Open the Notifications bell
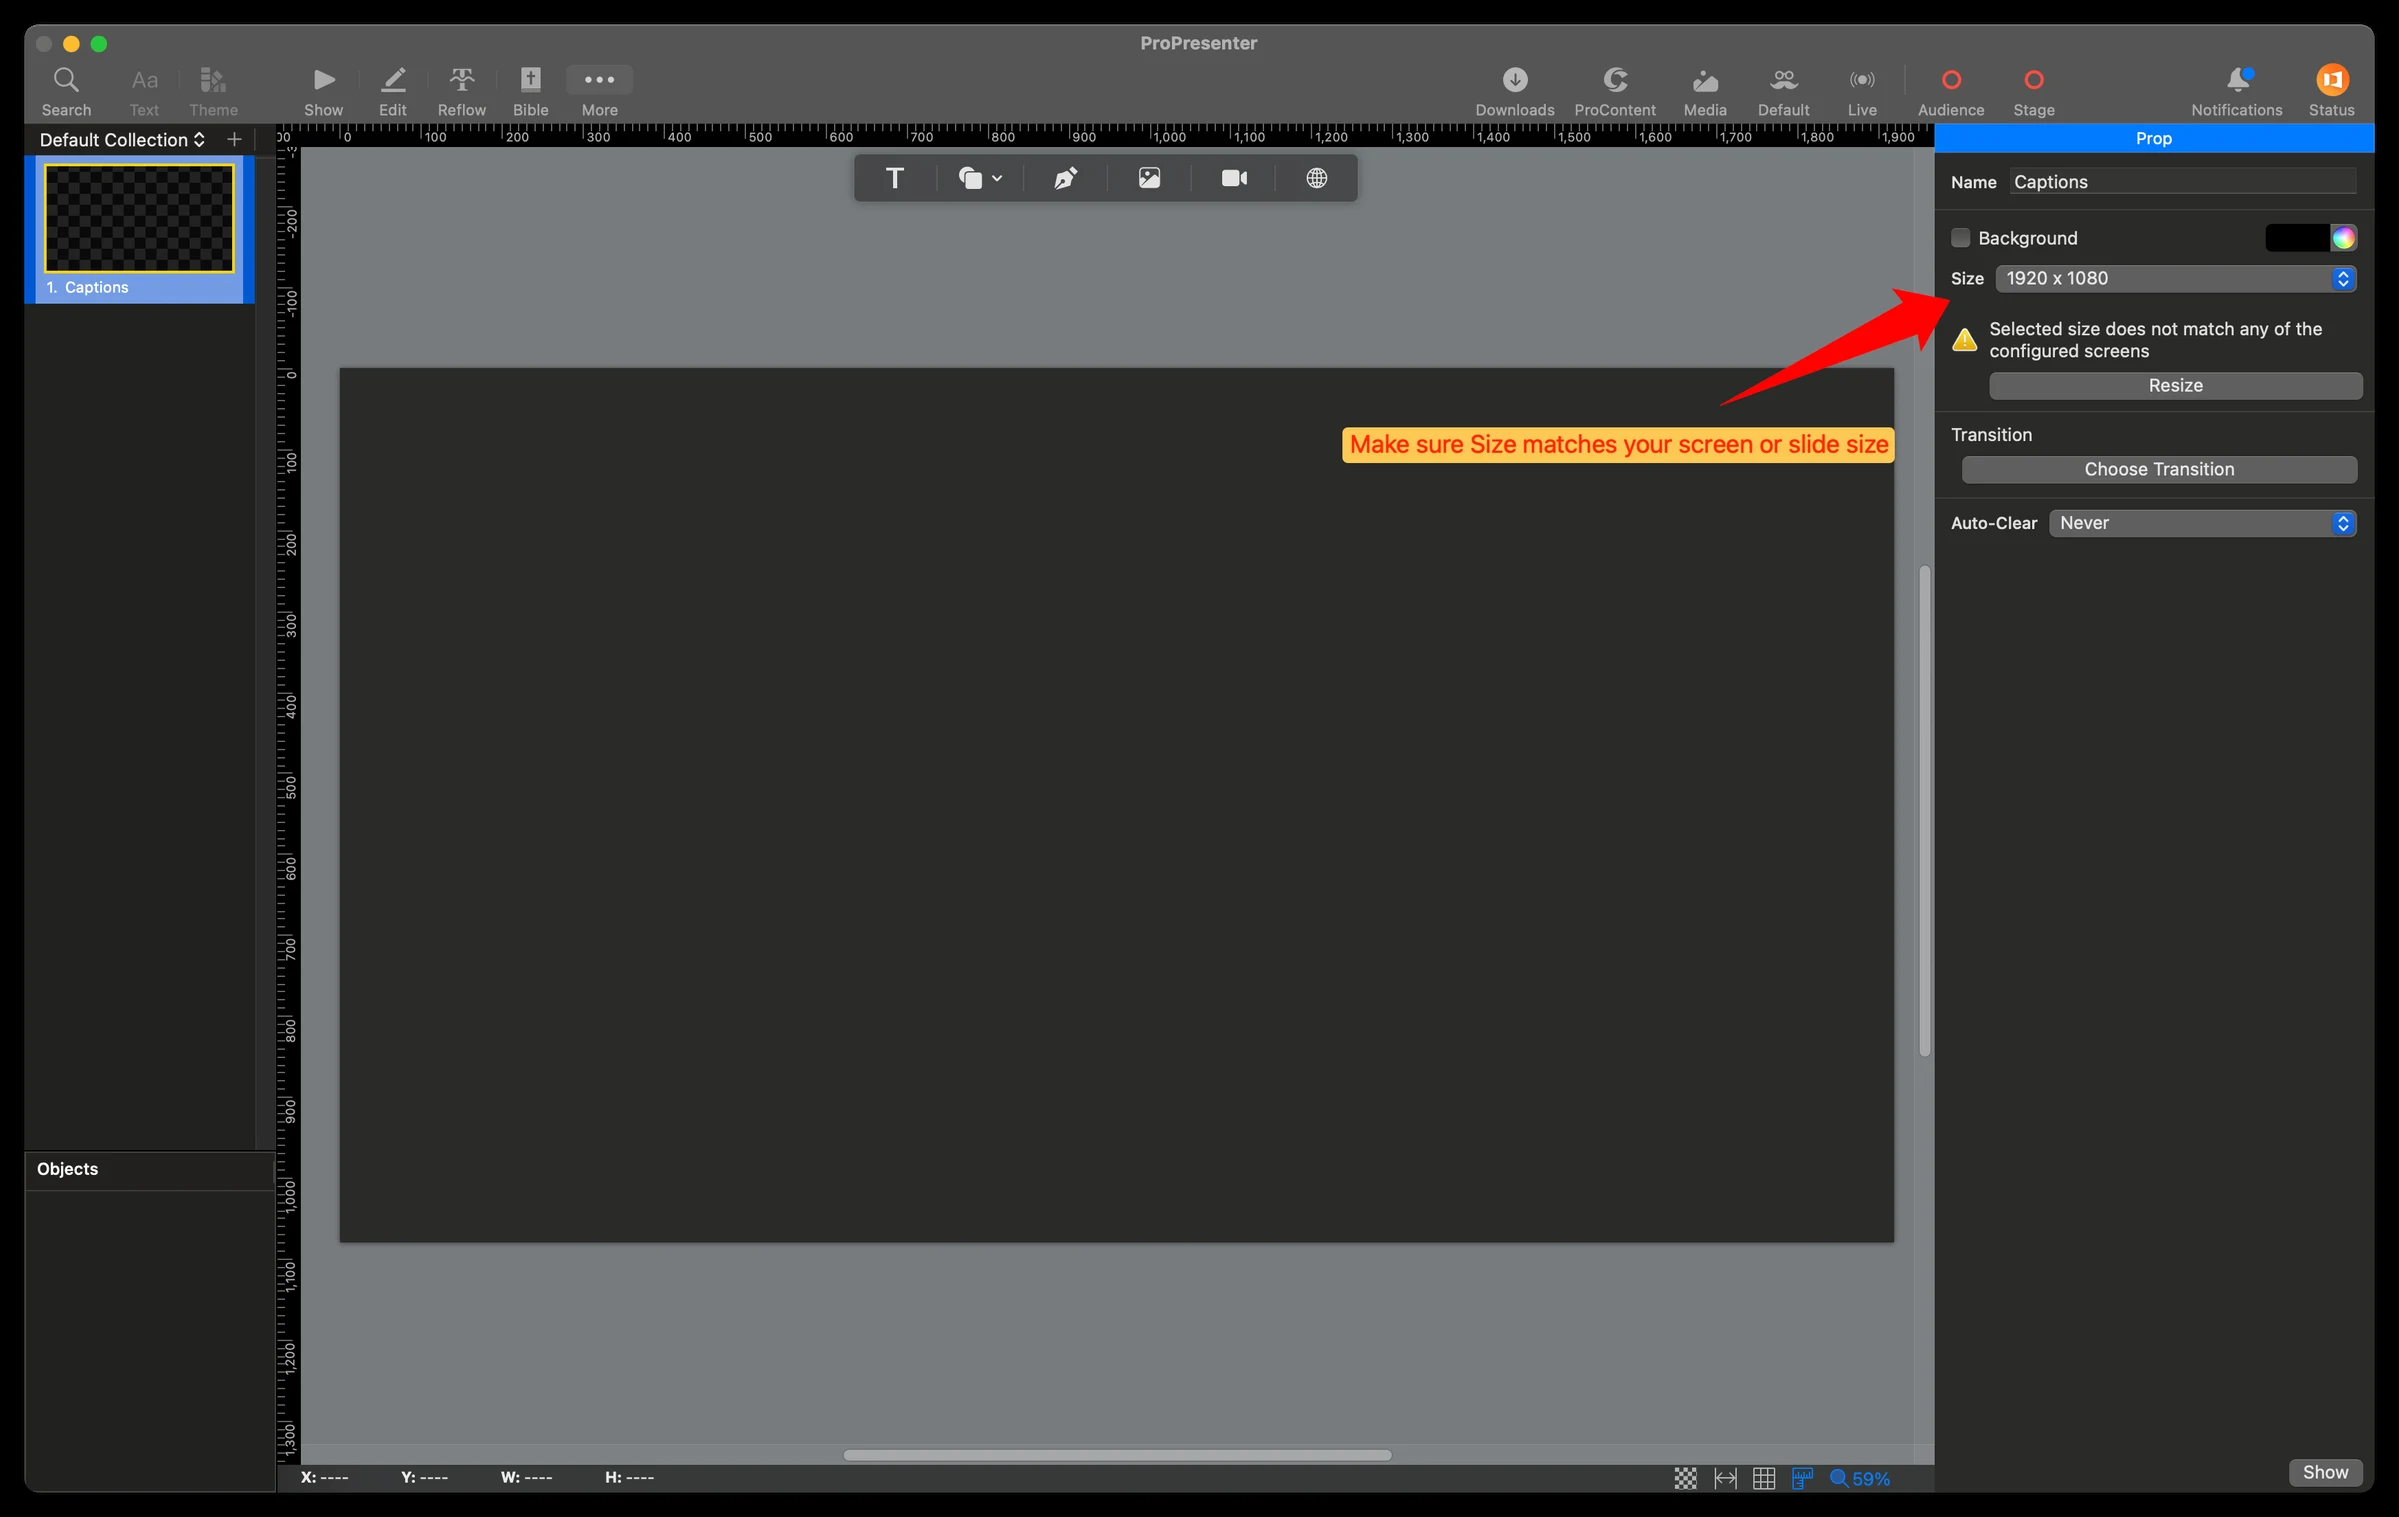 point(2236,90)
